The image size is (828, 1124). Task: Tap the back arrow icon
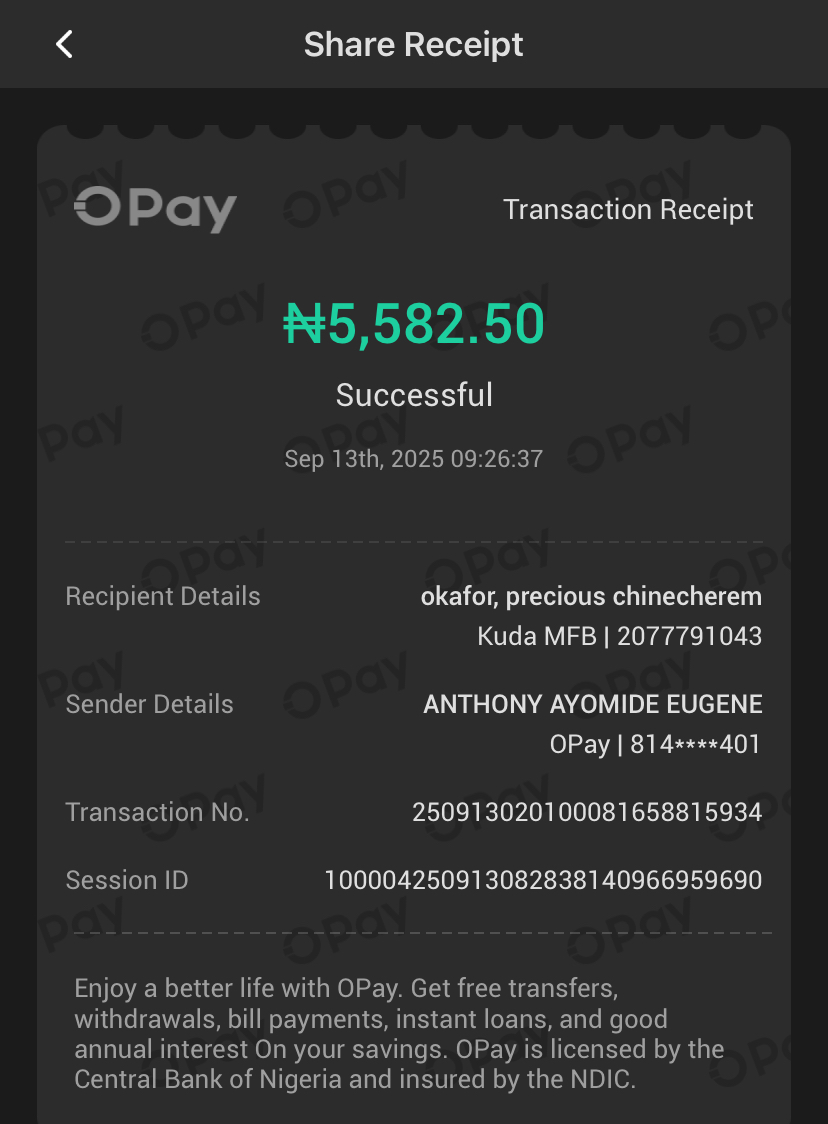click(65, 44)
